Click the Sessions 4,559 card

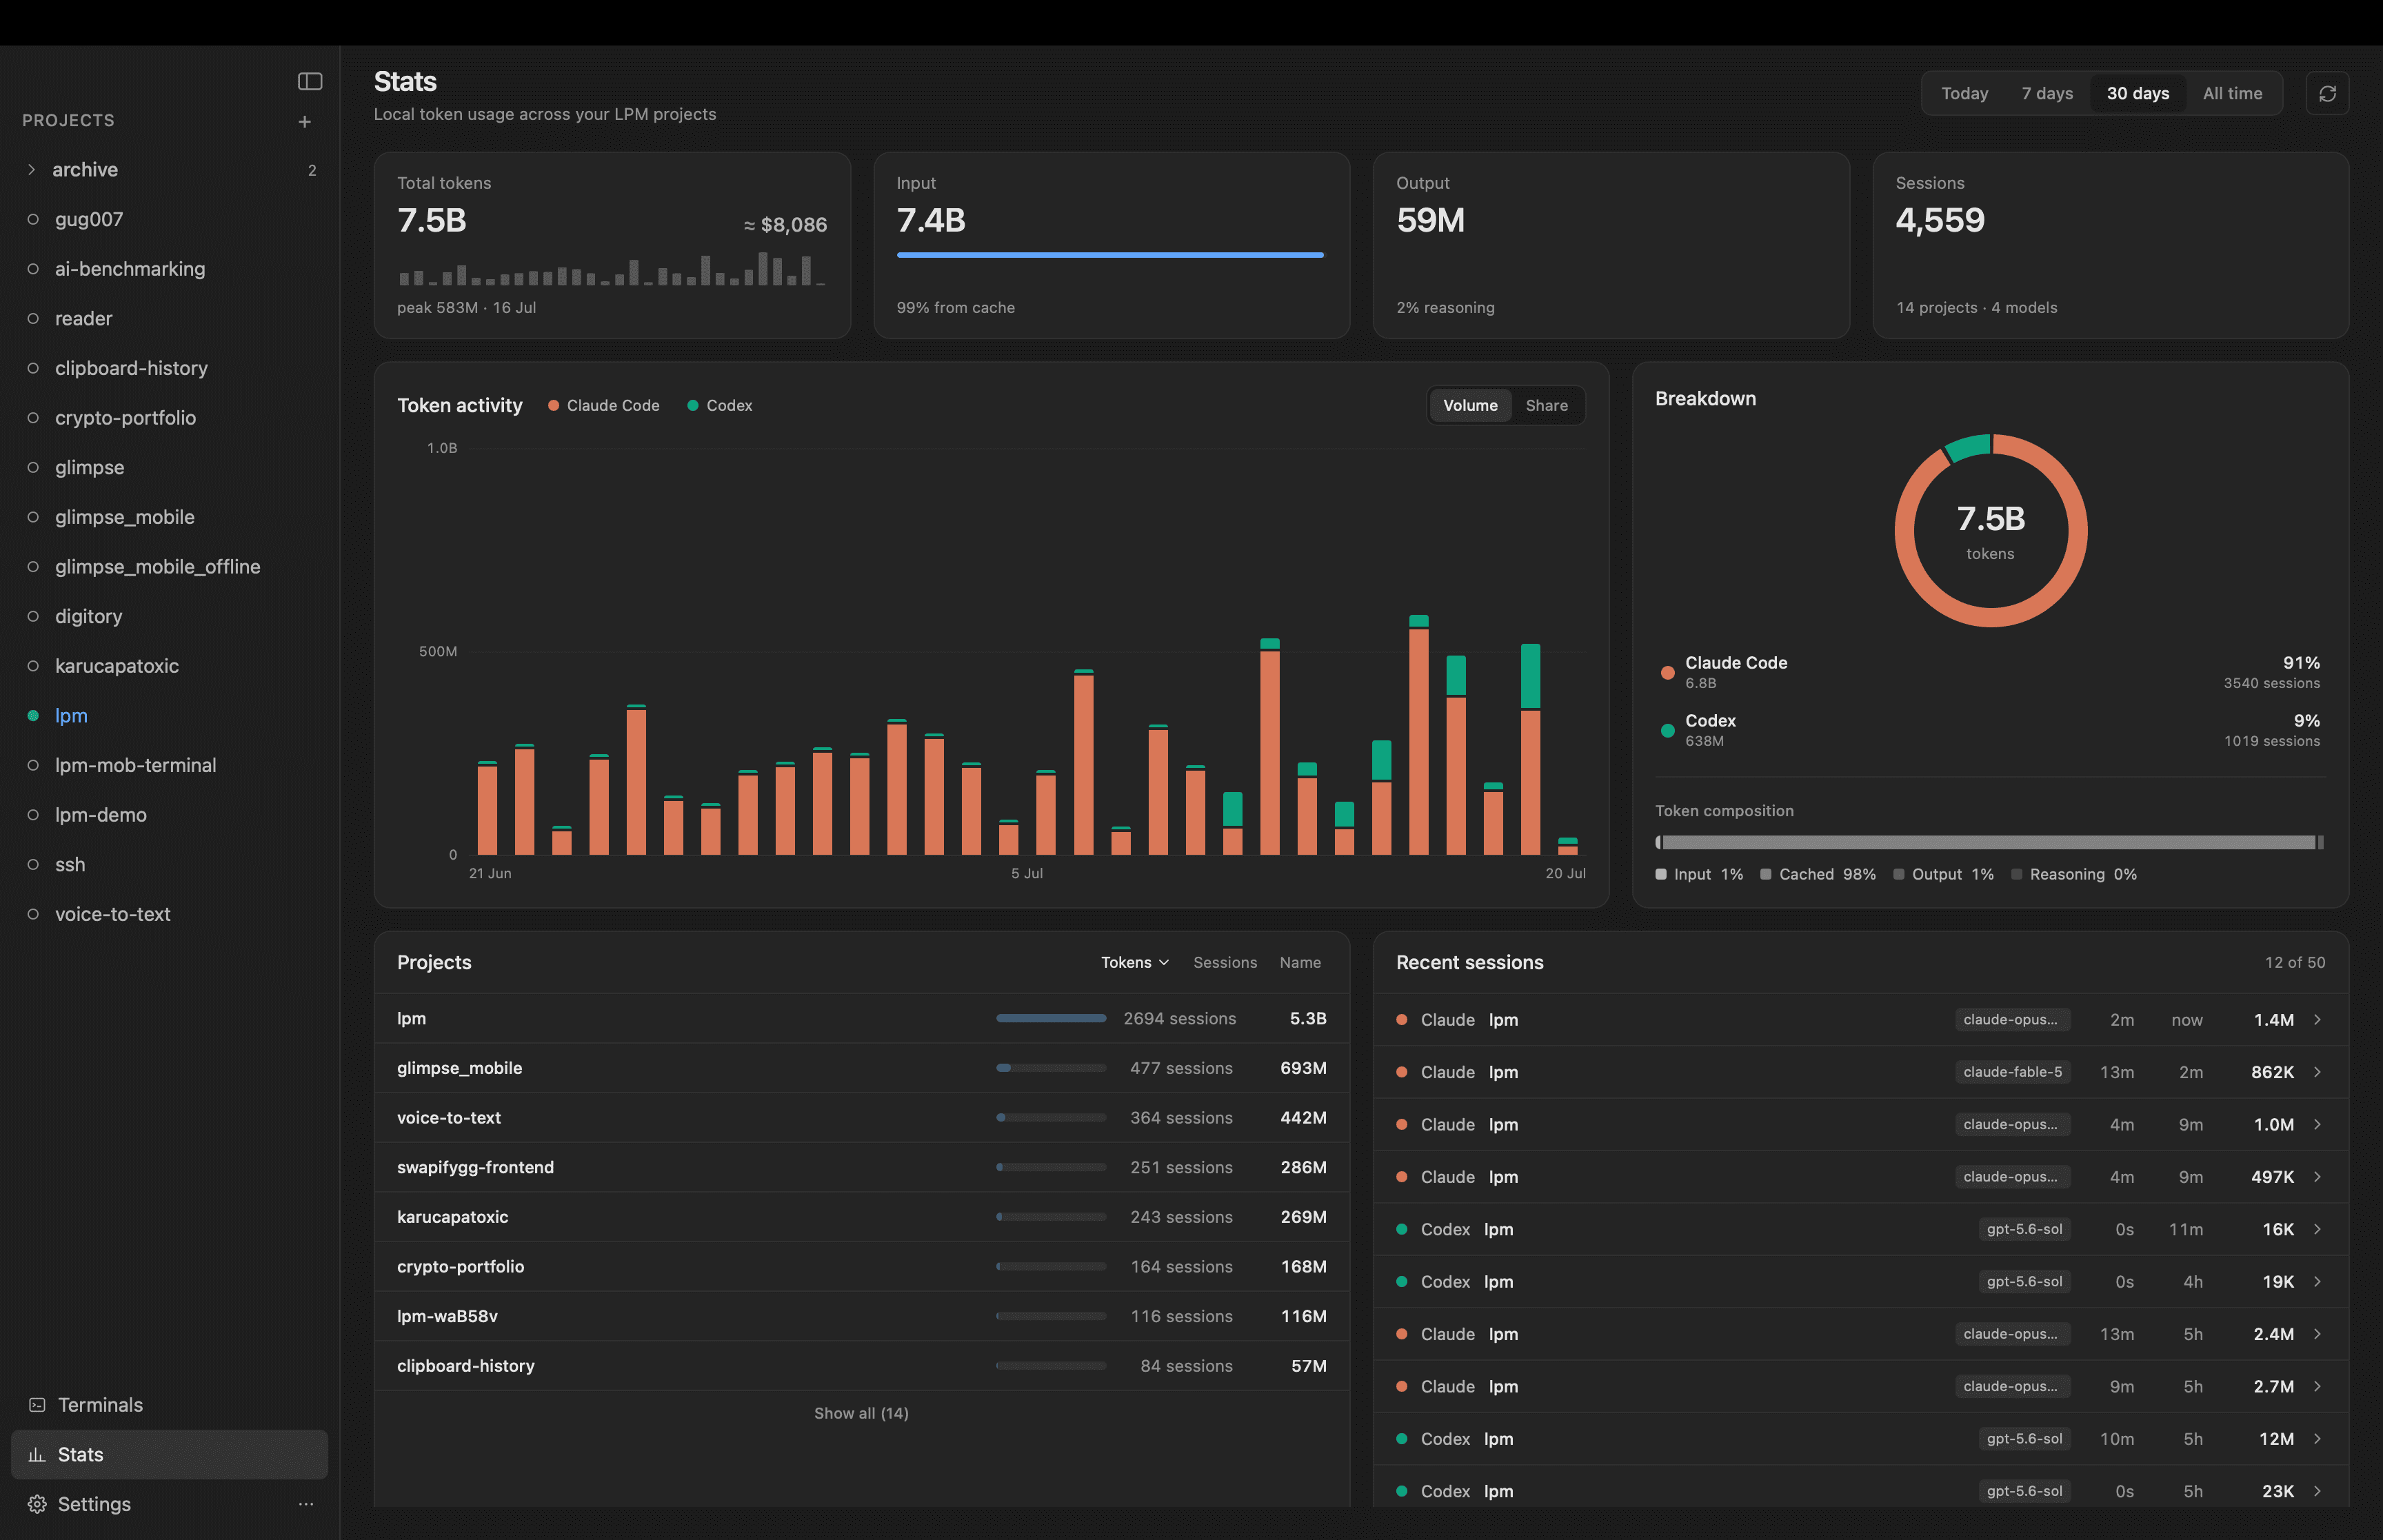coord(2110,245)
